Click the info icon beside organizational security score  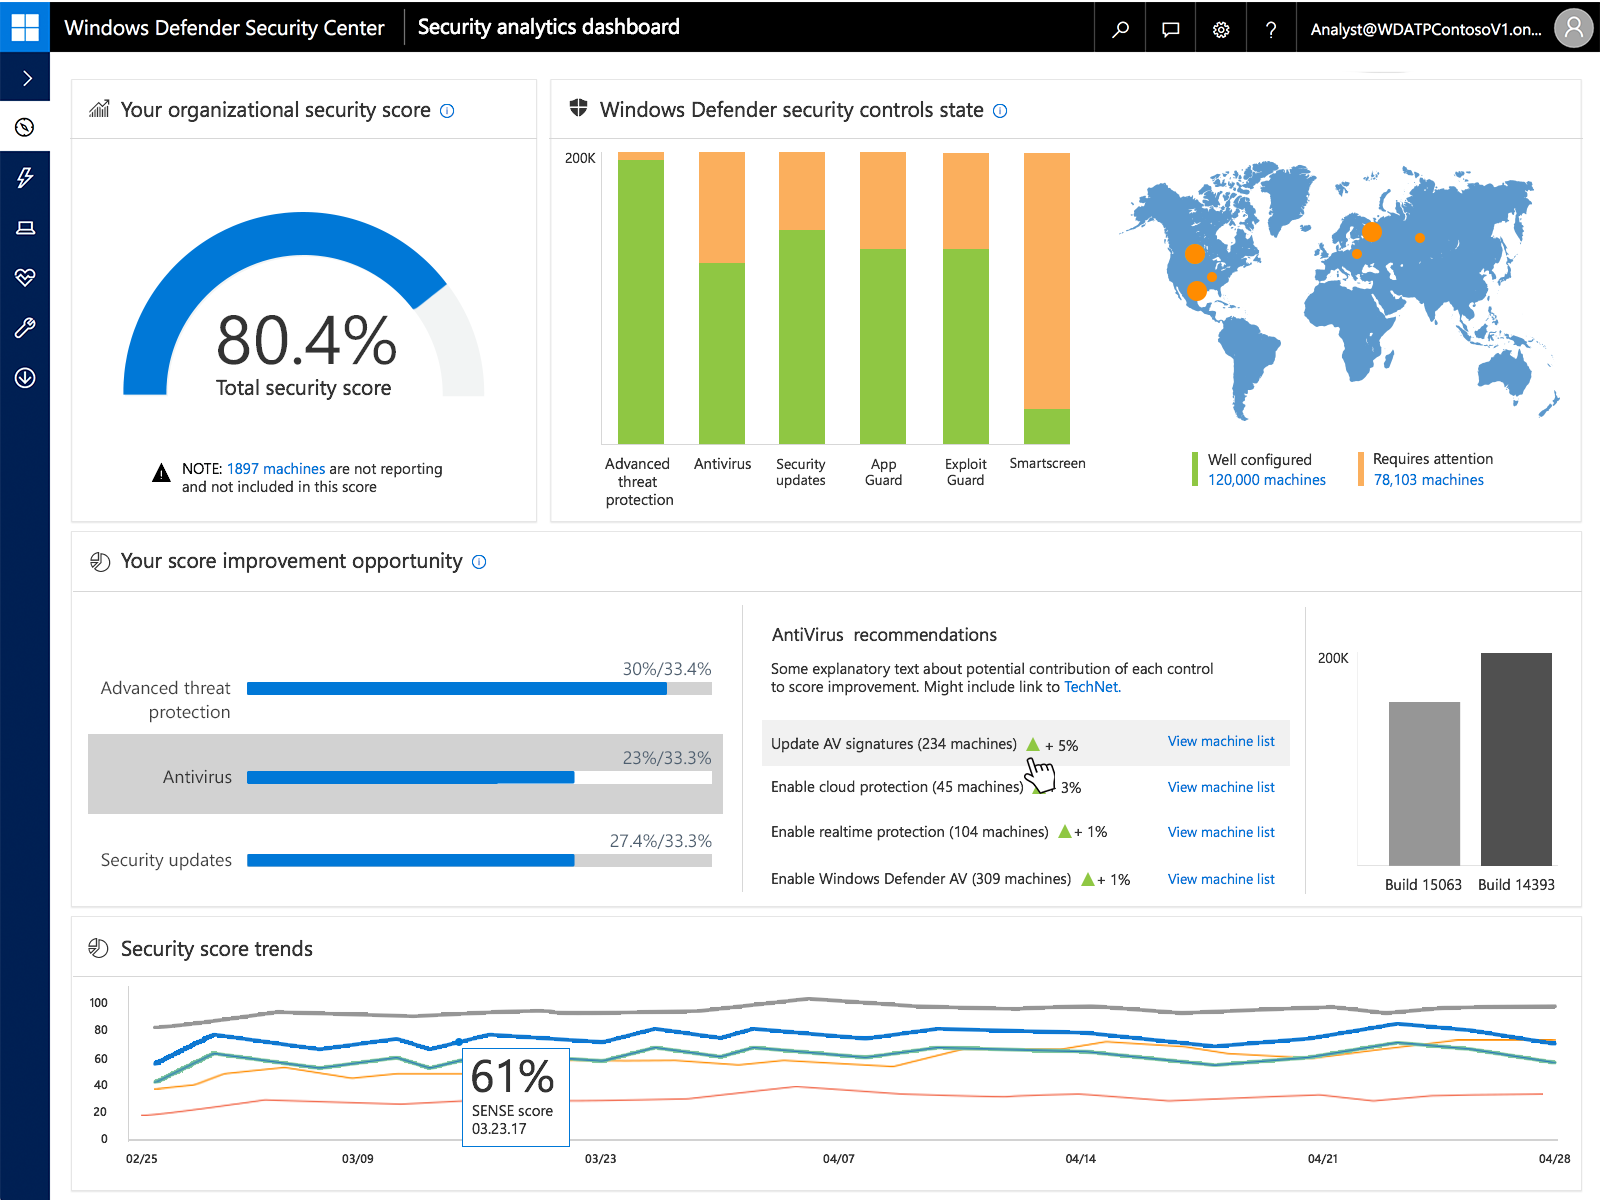coord(446,111)
